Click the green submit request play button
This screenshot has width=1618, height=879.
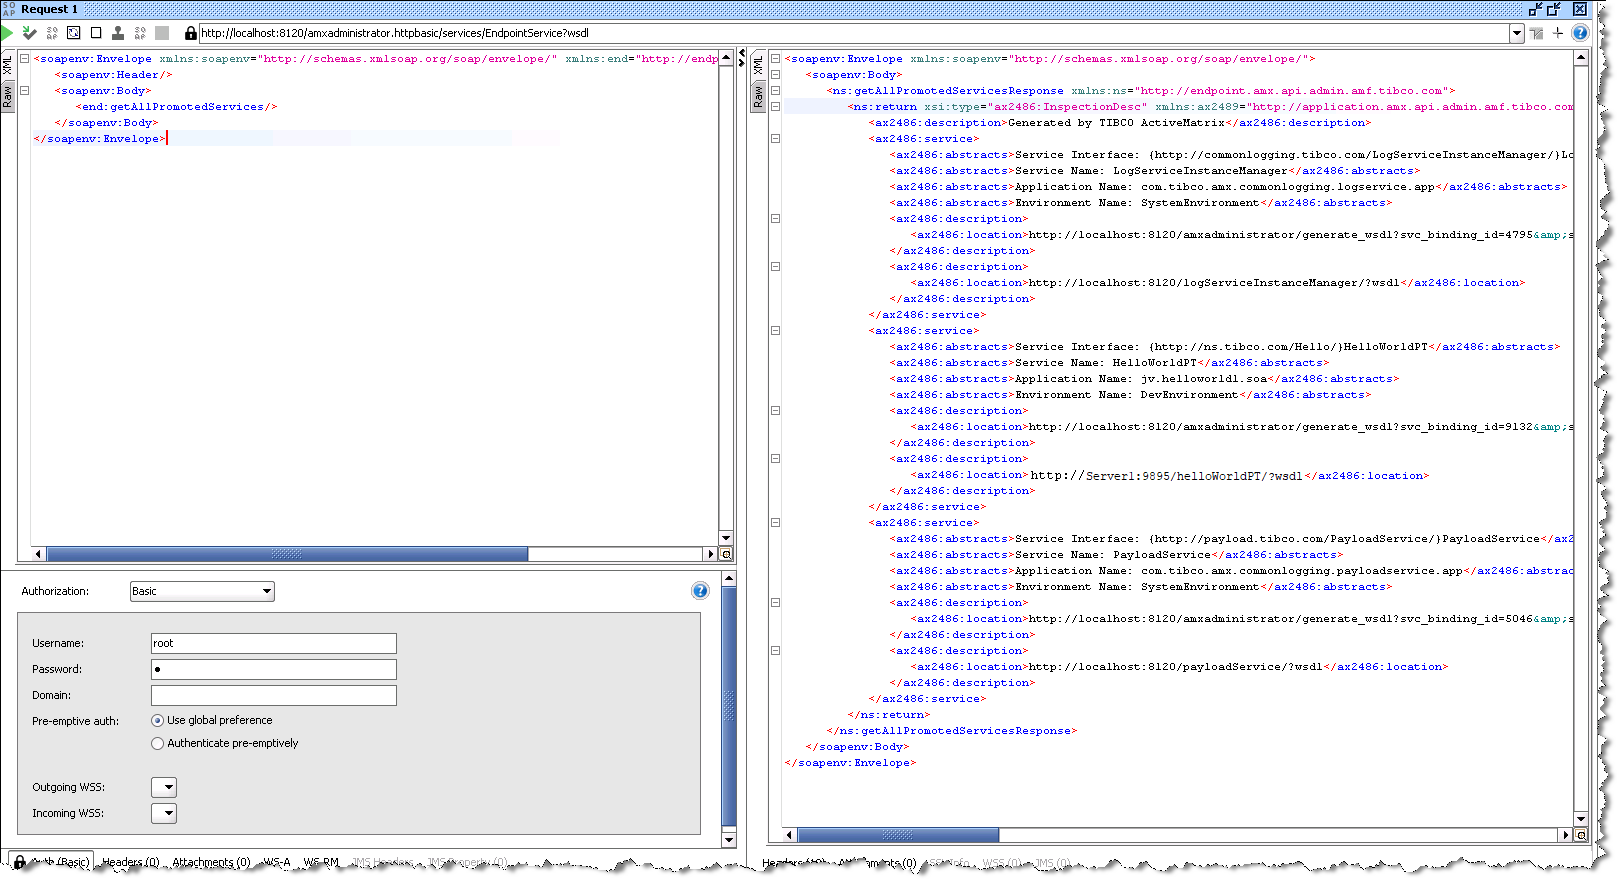coord(7,33)
